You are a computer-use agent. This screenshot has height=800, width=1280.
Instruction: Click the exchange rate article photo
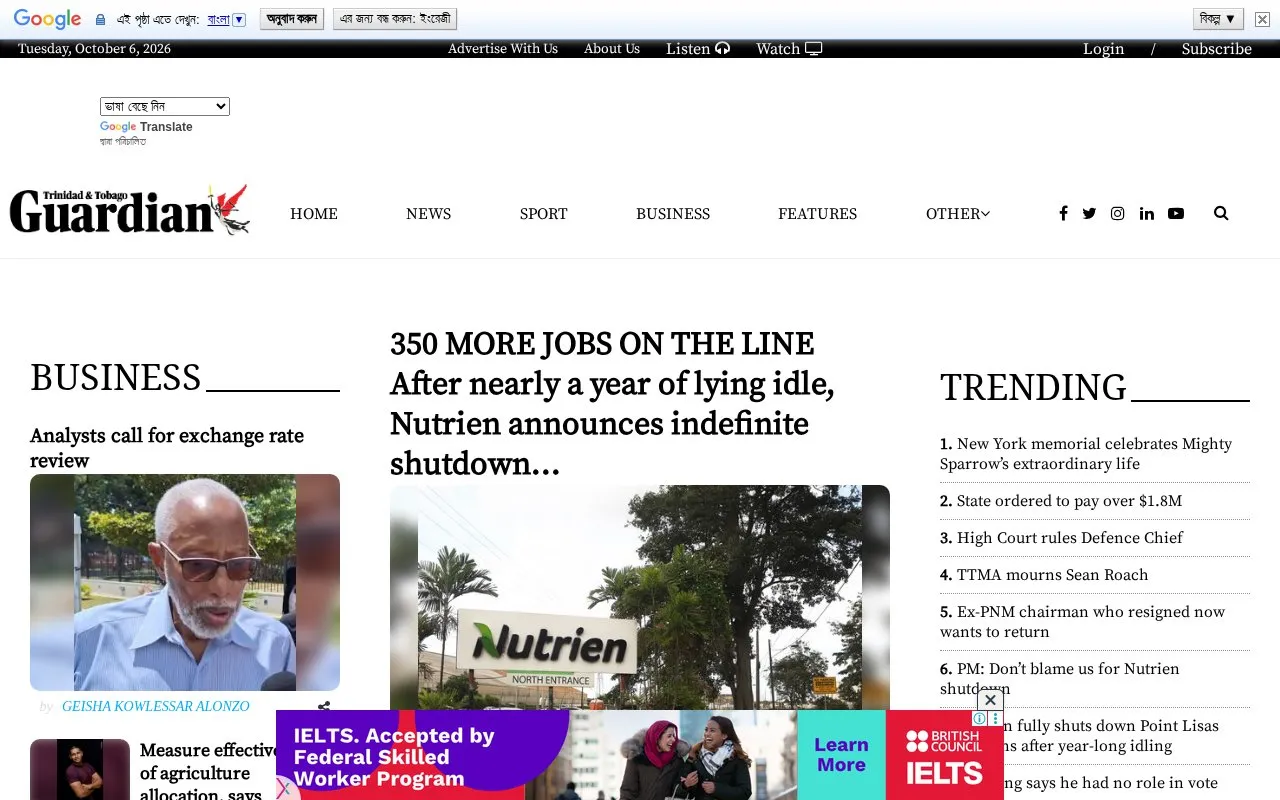(x=185, y=582)
